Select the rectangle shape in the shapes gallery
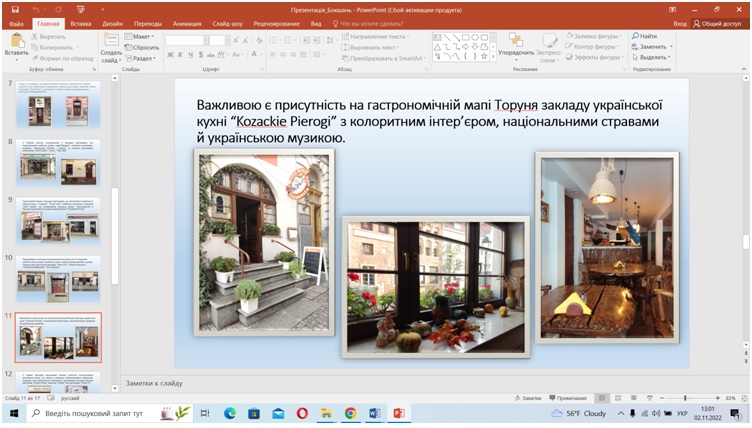 465,37
